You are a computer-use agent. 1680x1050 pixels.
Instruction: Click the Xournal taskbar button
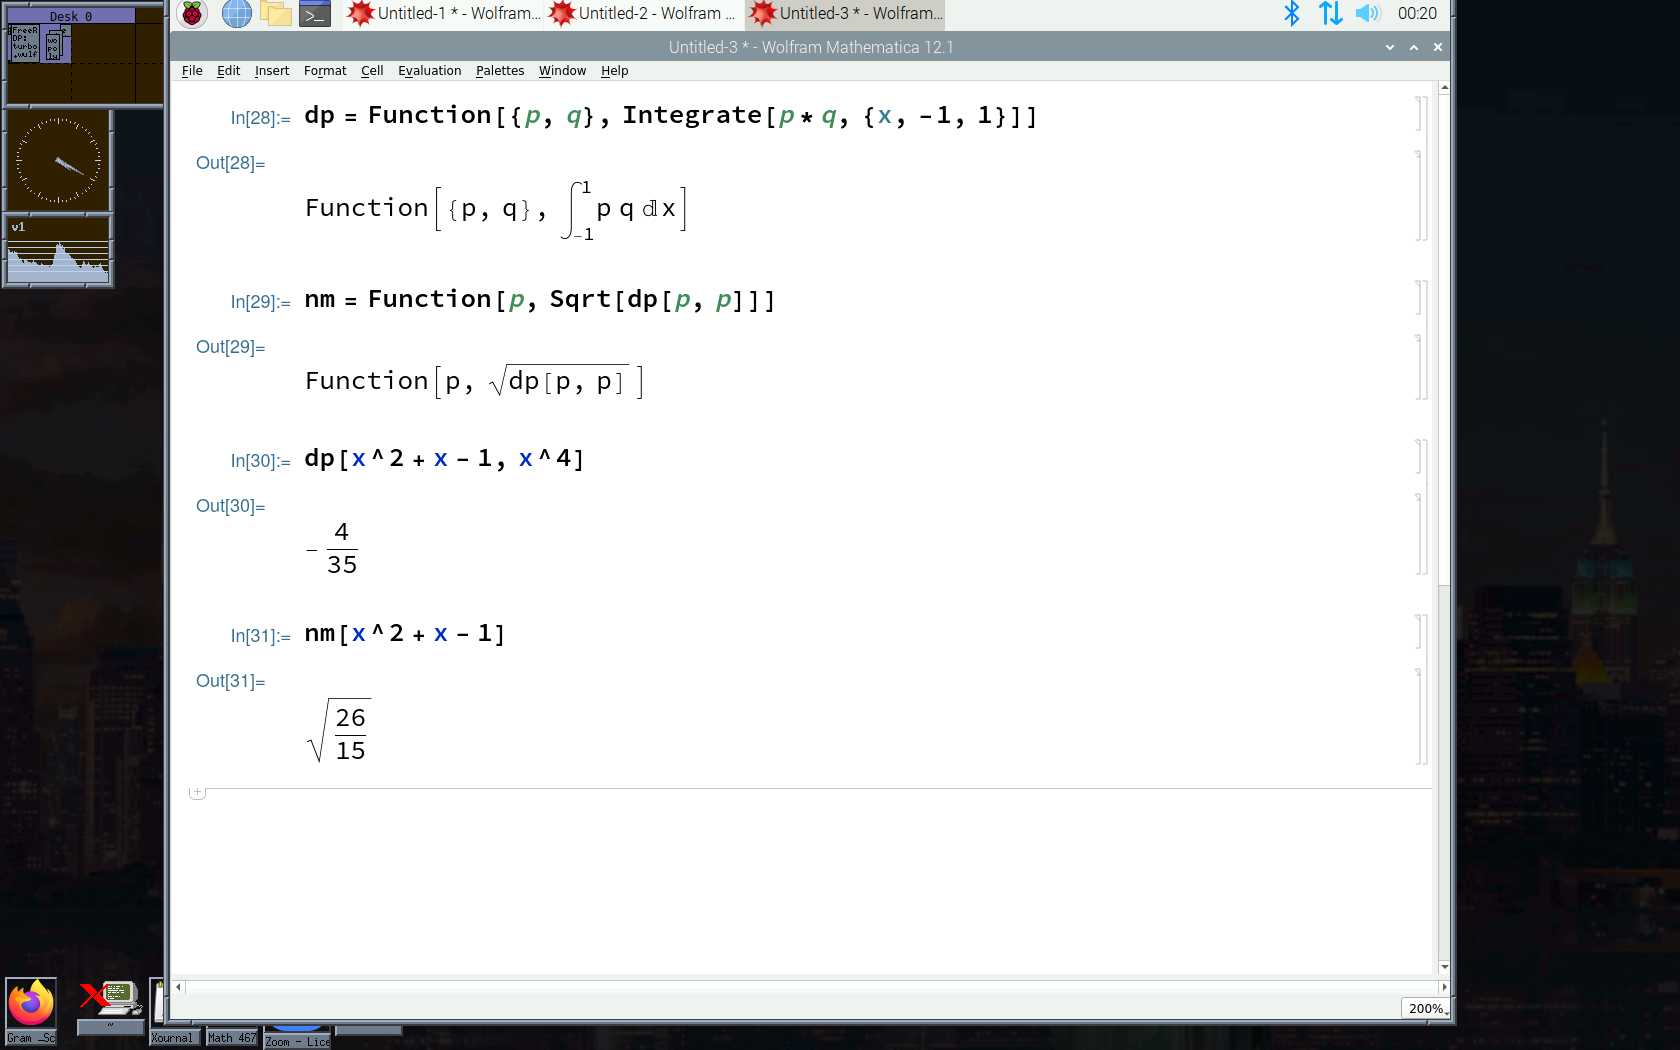coord(173,1038)
